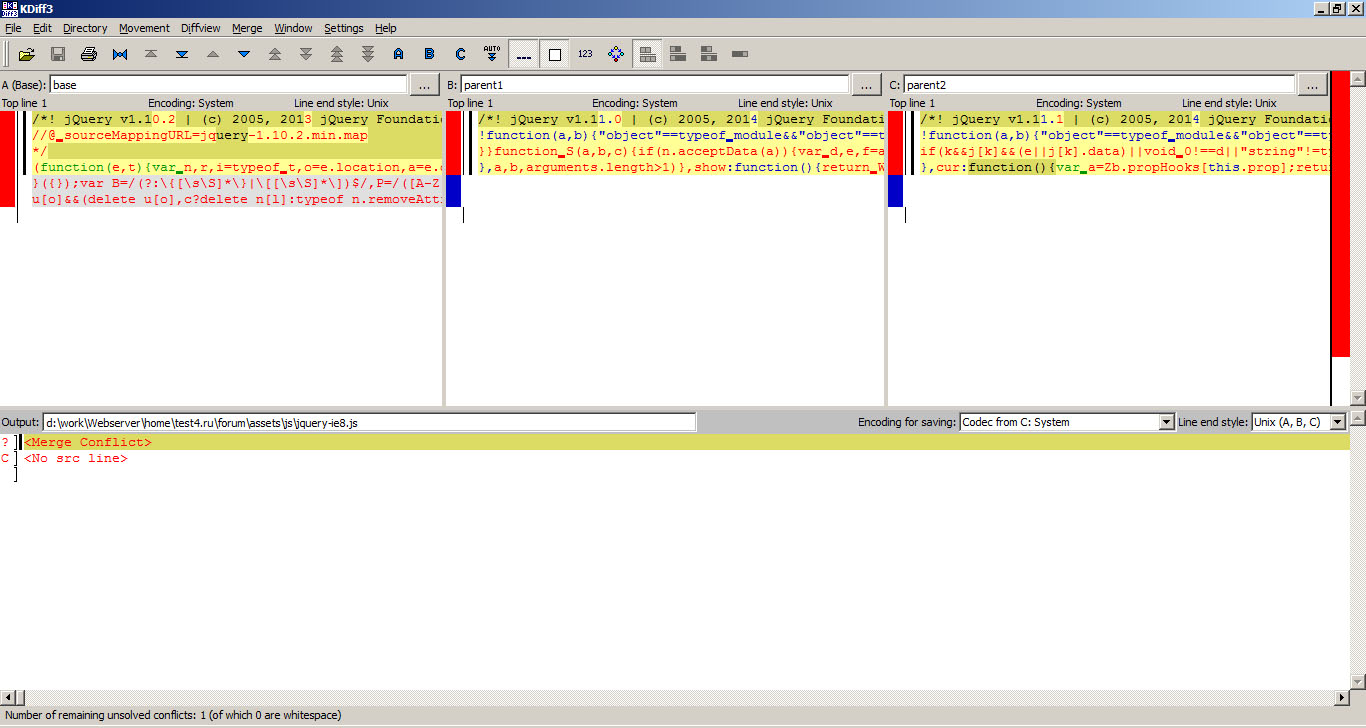Jump to next delta blue arrow

[244, 54]
